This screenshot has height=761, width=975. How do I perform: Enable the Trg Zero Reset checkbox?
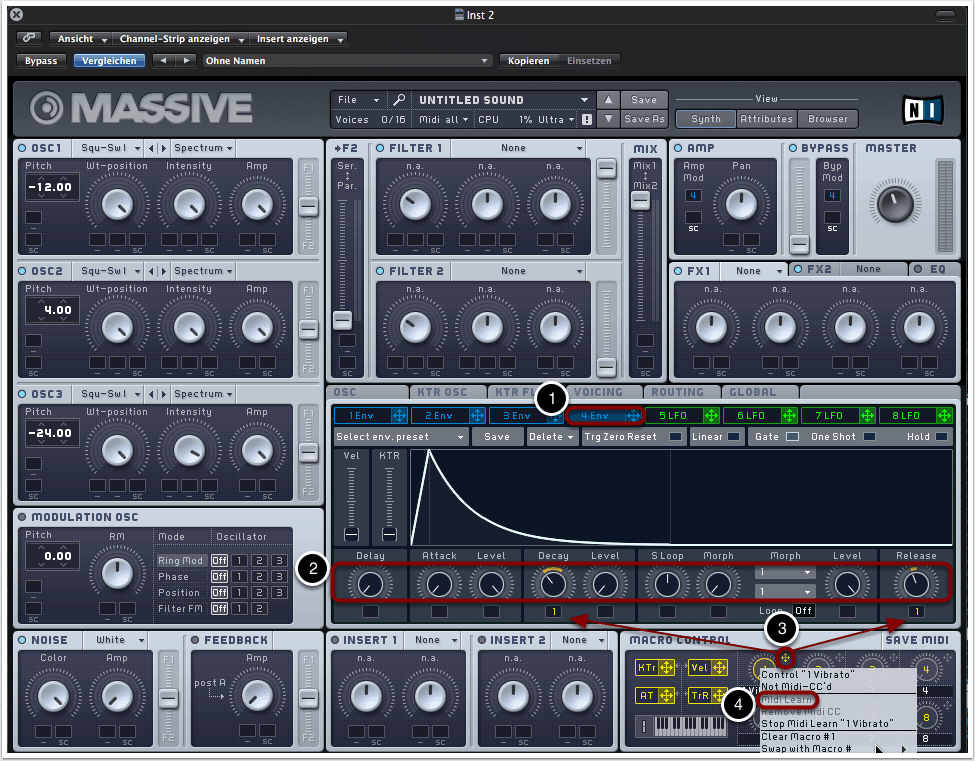click(x=677, y=437)
